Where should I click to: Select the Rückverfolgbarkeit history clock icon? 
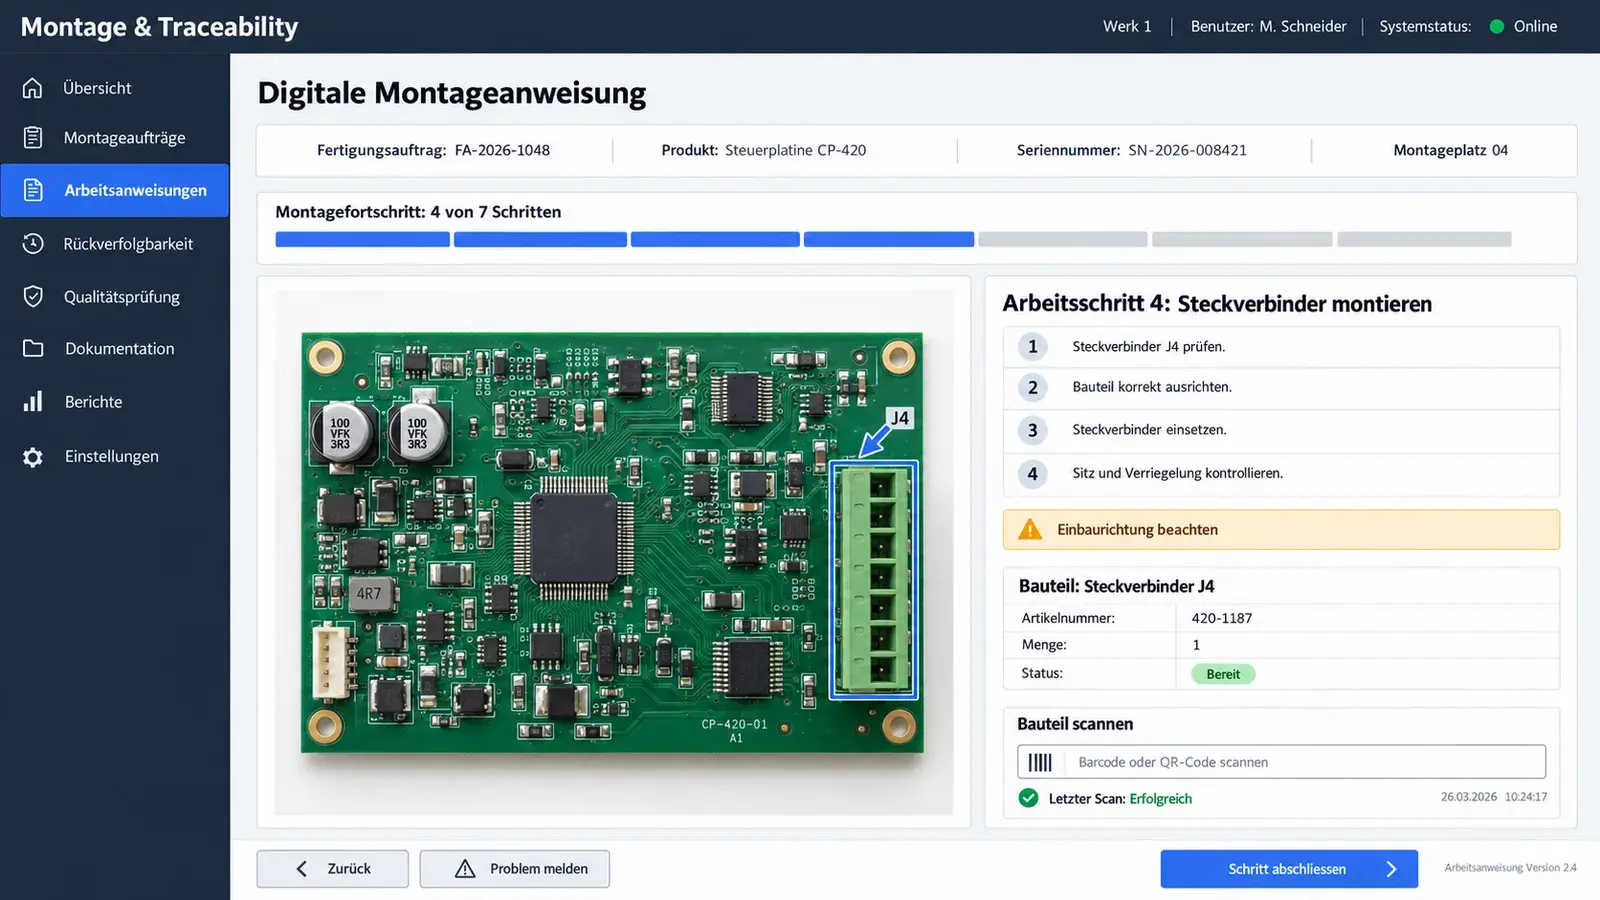(x=33, y=243)
